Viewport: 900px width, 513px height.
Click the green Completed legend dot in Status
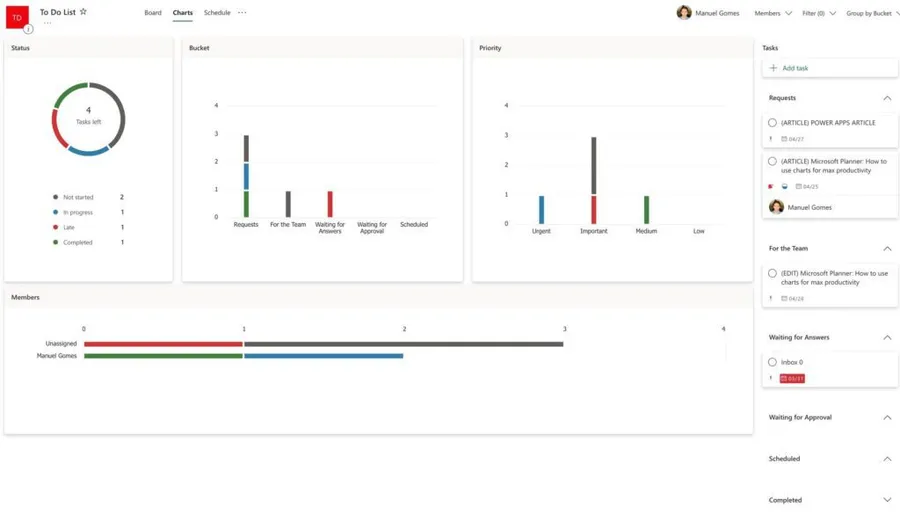click(x=55, y=242)
